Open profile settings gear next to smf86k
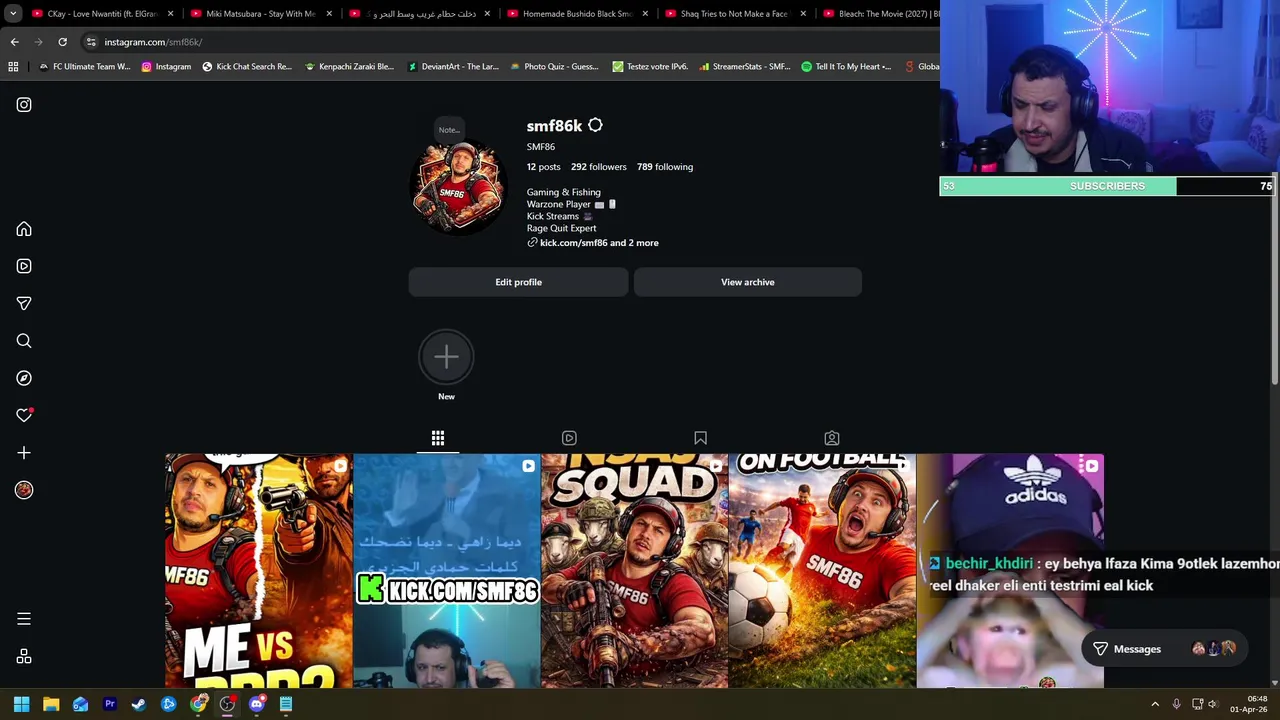 [595, 125]
